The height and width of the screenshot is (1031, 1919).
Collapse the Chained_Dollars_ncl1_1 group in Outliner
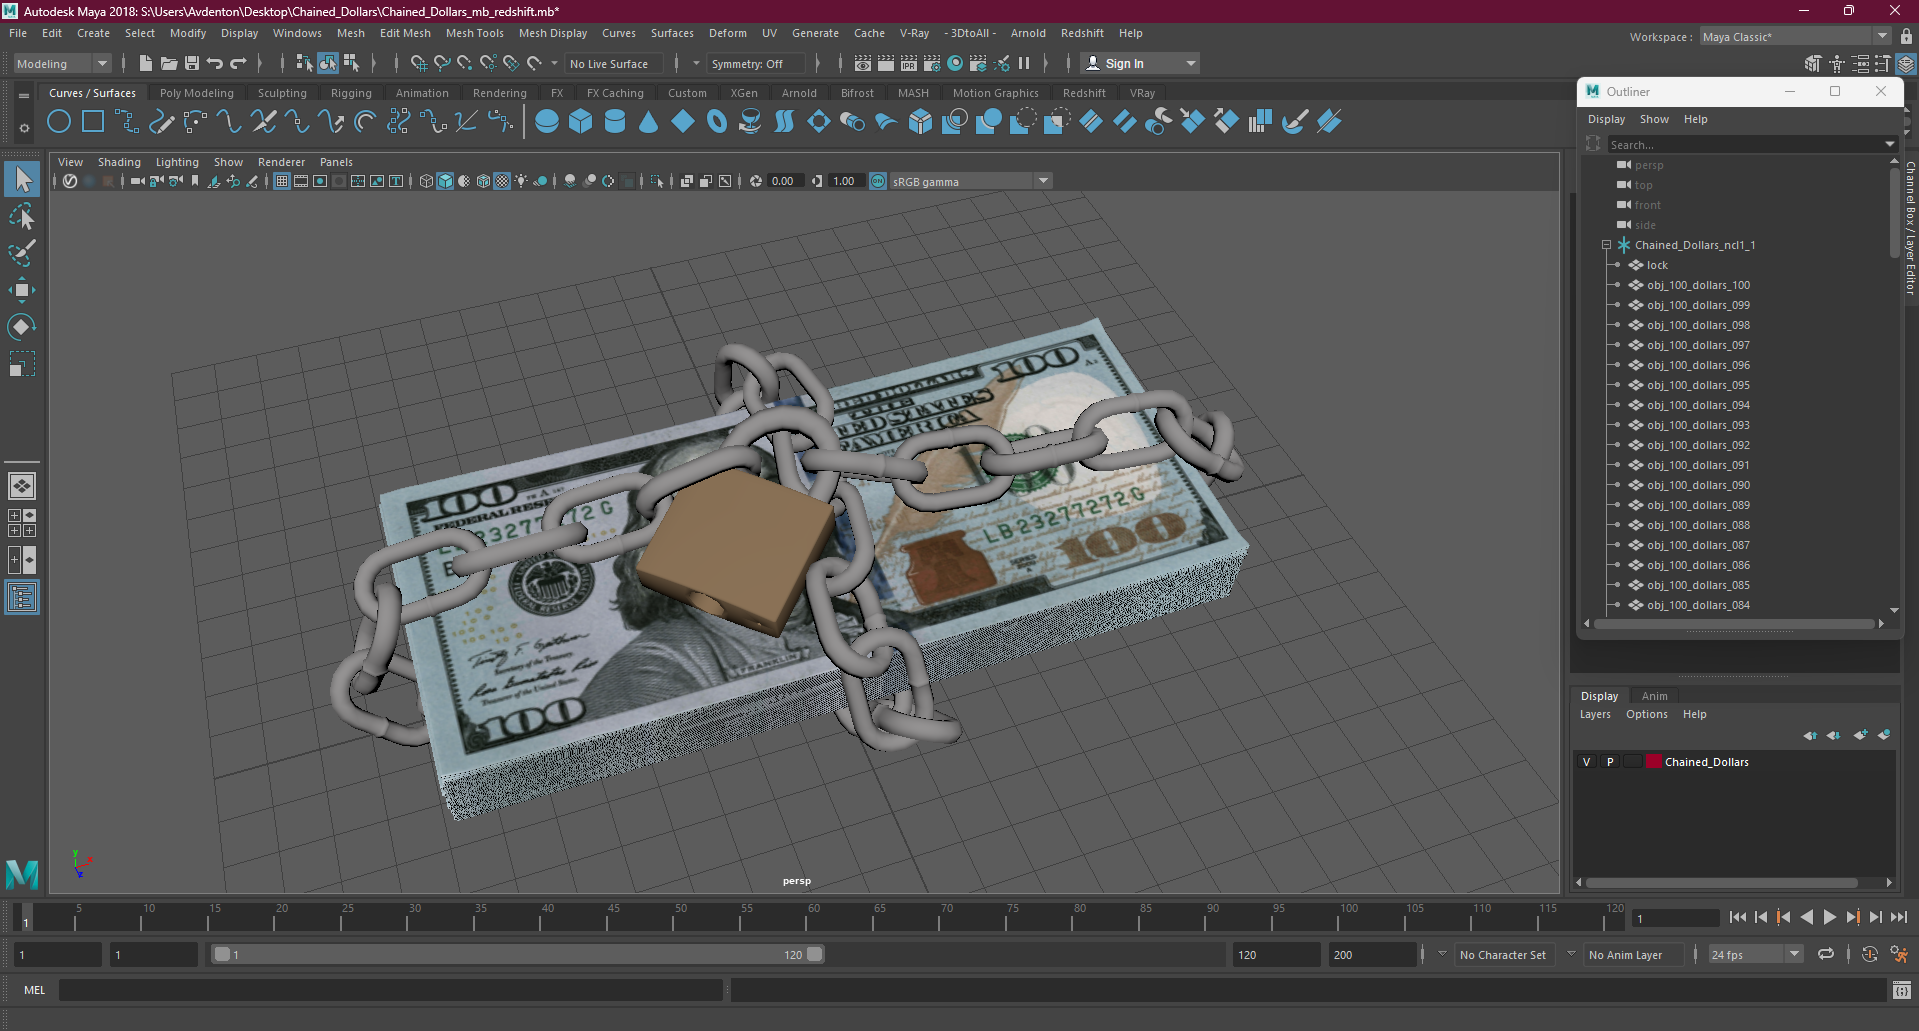tap(1606, 245)
